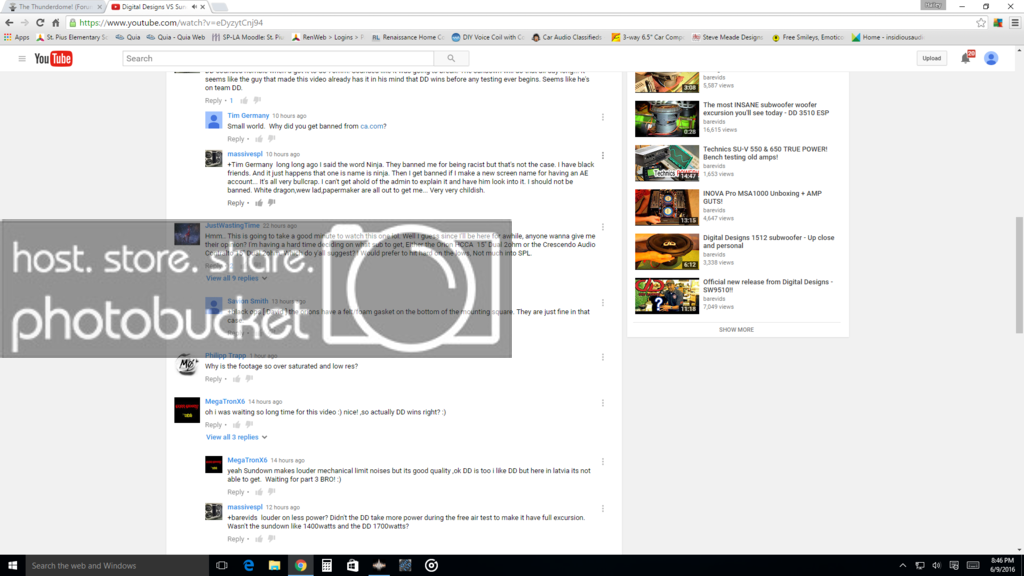Like Philipp Trapp's comment
The height and width of the screenshot is (576, 1024).
pyautogui.click(x=236, y=379)
